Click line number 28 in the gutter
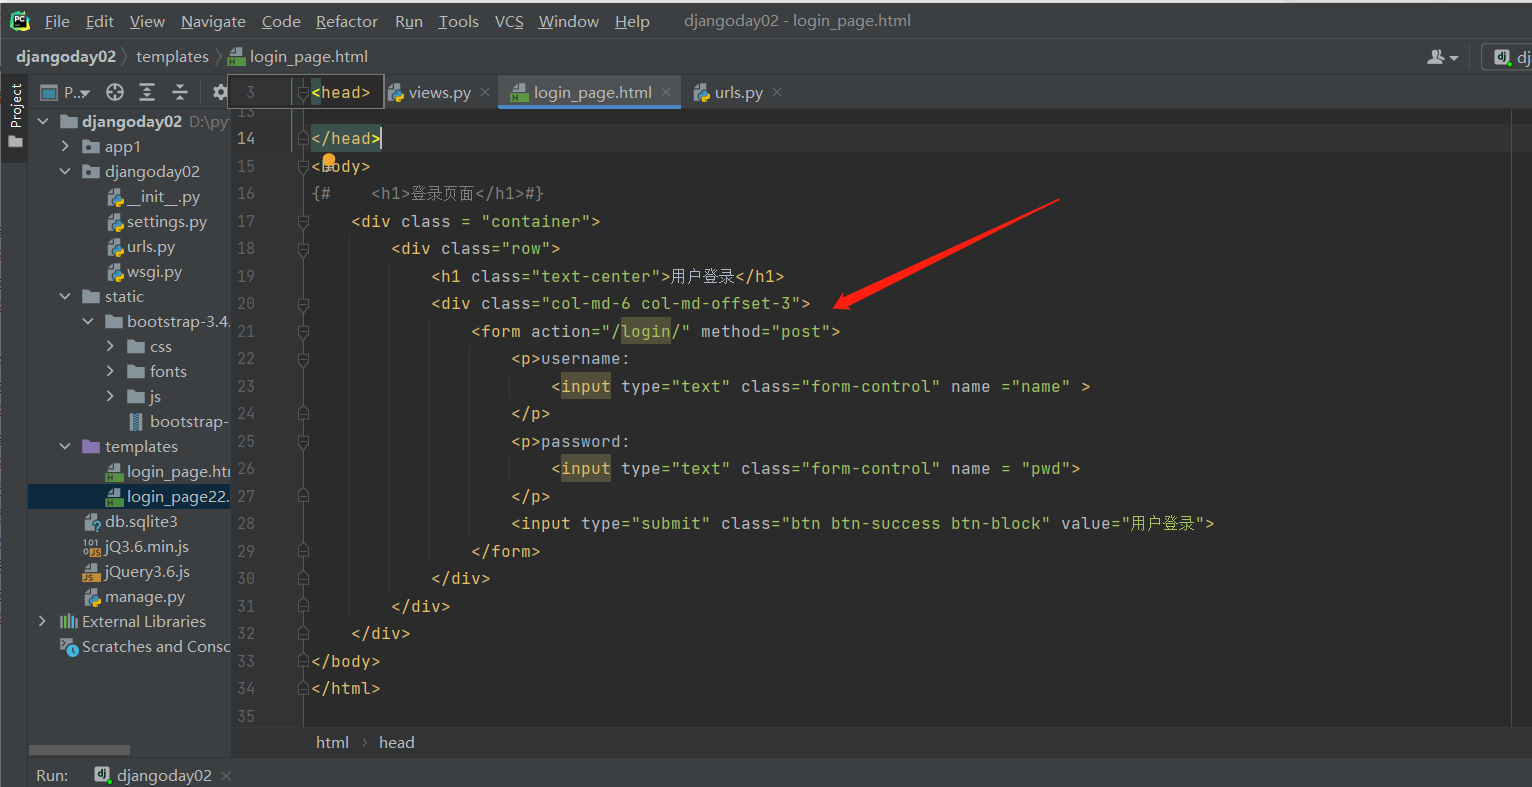 (246, 524)
